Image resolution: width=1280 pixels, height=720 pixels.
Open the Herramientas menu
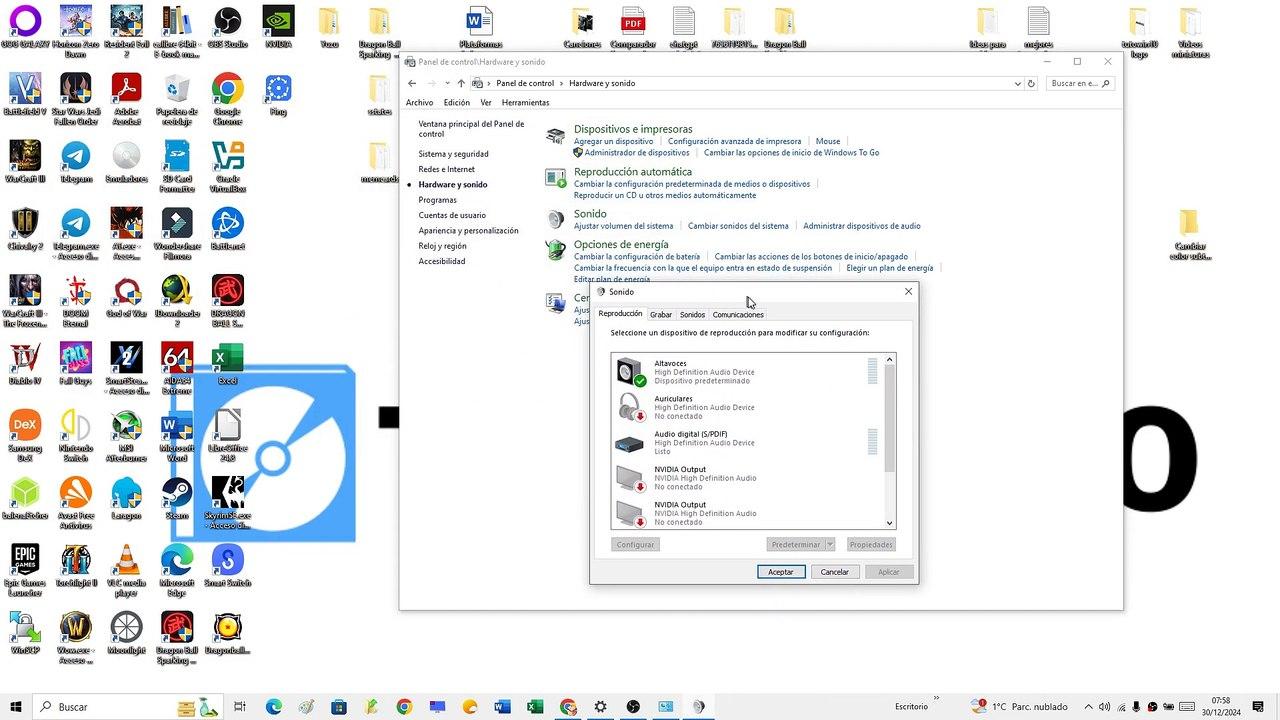point(525,102)
